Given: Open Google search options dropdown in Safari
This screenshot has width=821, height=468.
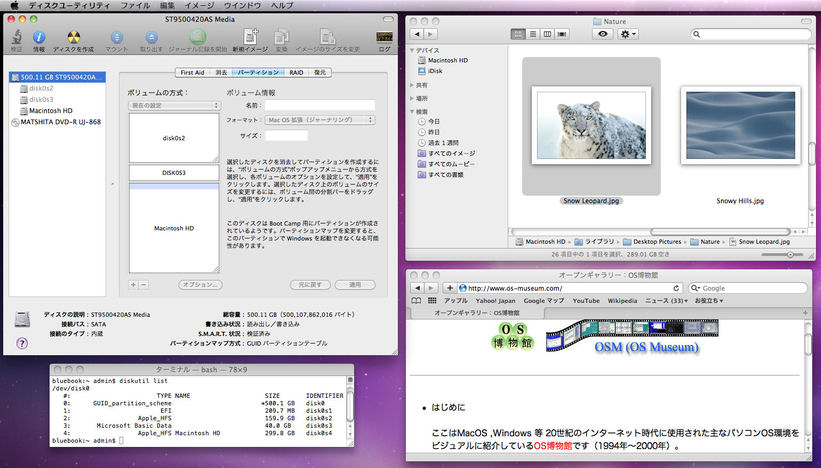Looking at the screenshot, I should [696, 288].
